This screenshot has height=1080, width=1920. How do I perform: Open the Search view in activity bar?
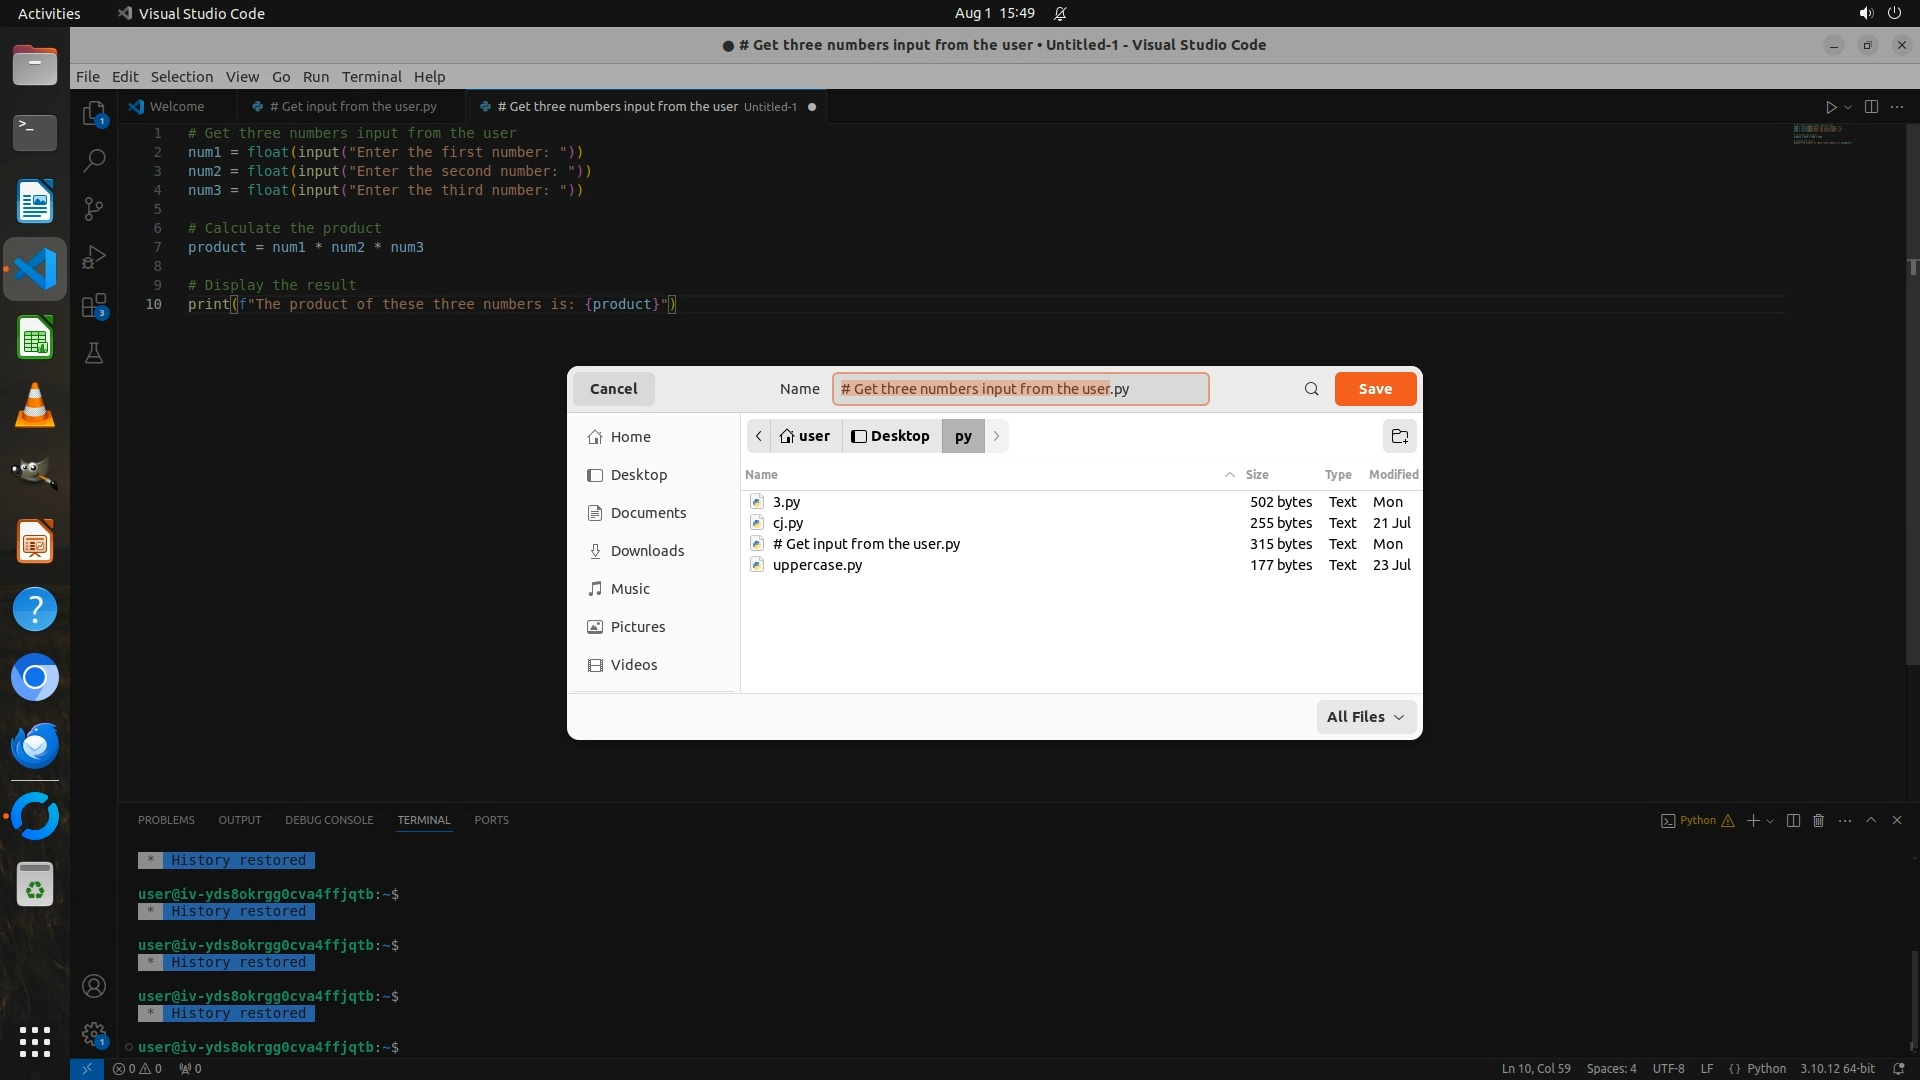pyautogui.click(x=94, y=160)
